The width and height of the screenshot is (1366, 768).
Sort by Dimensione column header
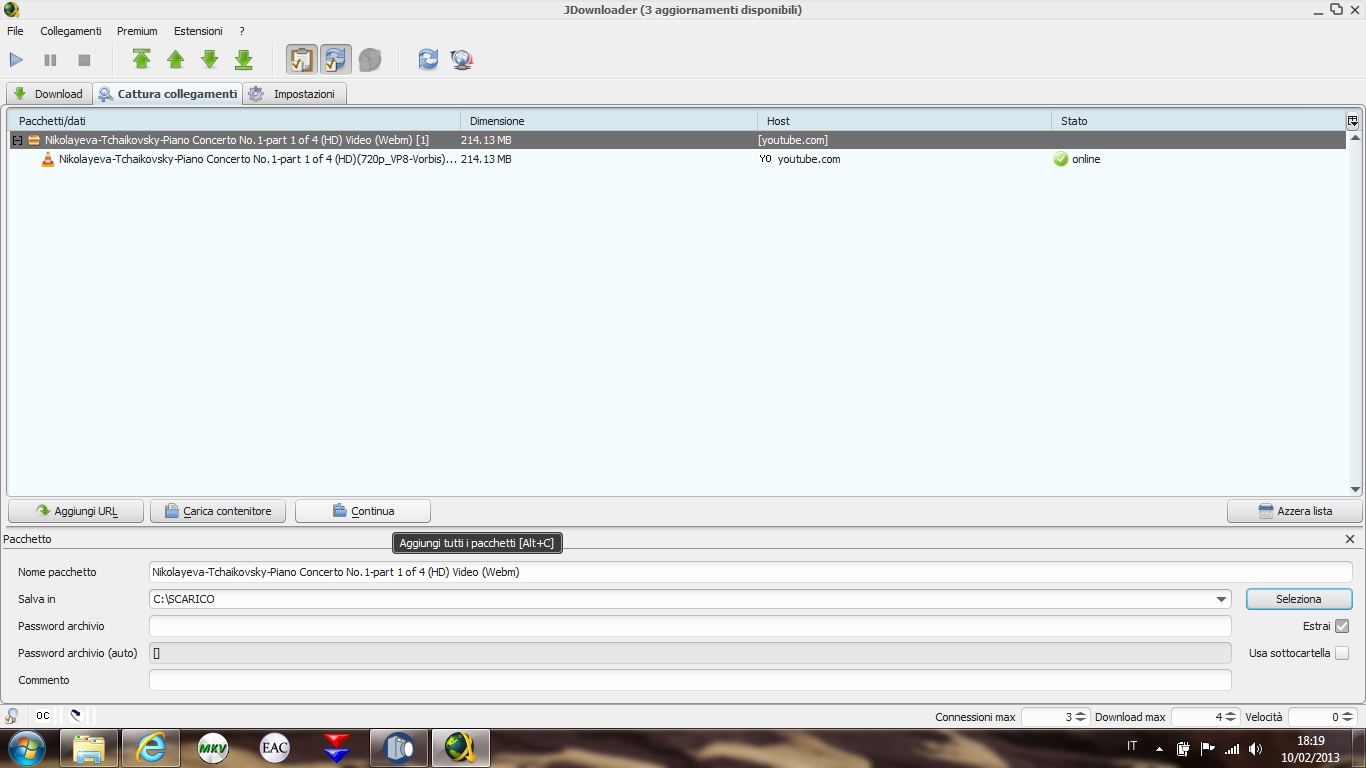click(x=609, y=121)
